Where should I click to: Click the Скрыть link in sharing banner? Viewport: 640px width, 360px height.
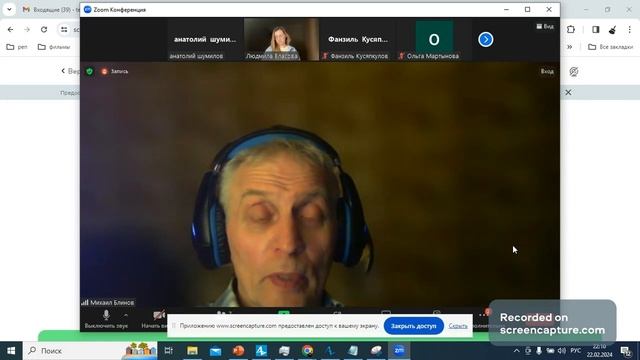pos(458,326)
